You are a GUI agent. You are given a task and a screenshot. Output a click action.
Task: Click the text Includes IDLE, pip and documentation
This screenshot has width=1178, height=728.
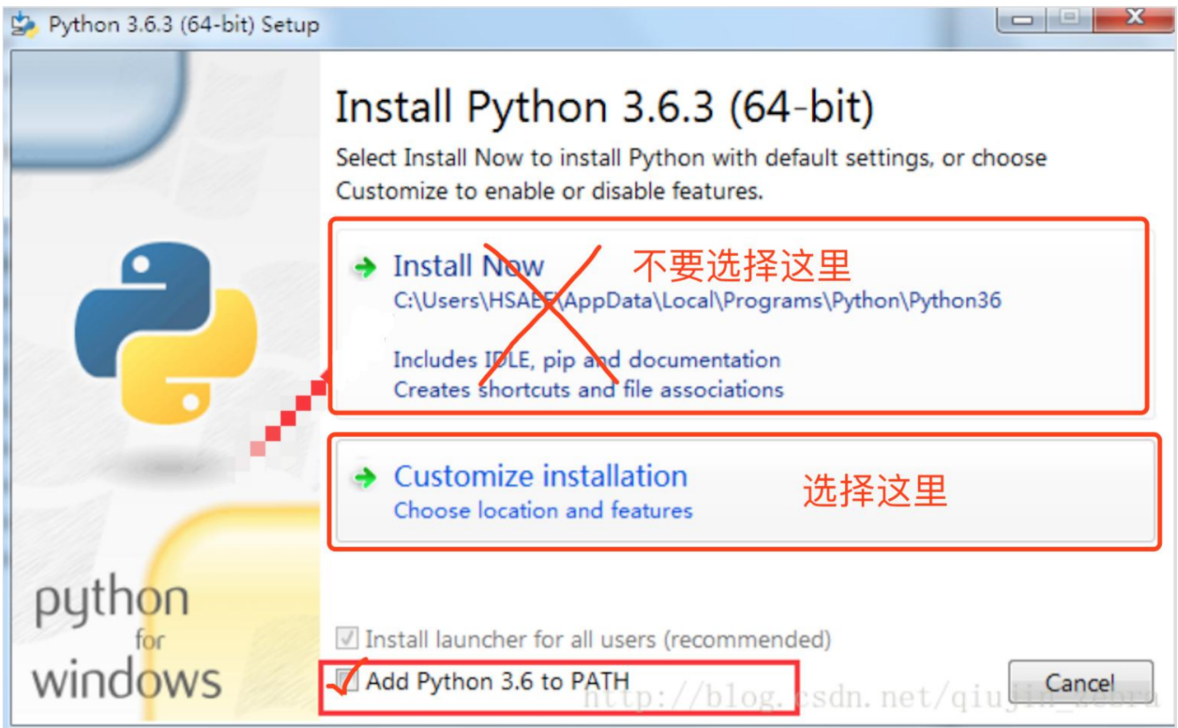point(587,360)
